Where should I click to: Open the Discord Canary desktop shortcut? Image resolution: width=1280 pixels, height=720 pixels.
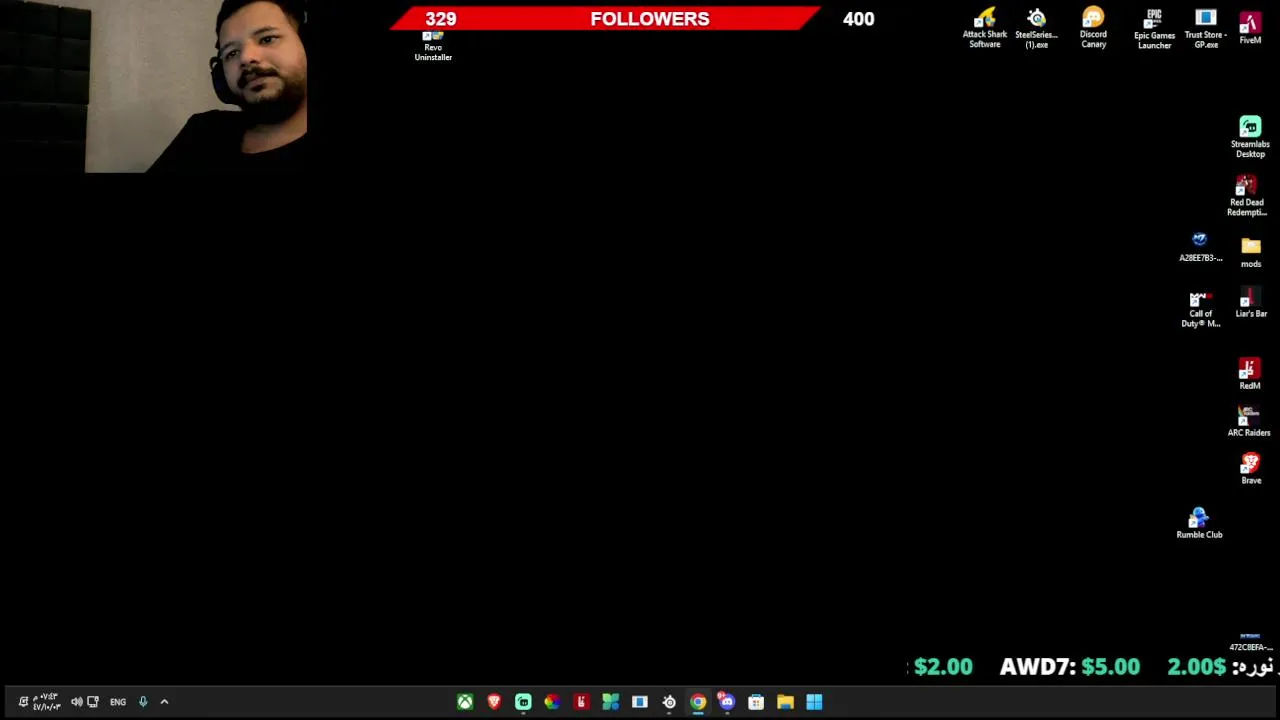(1093, 28)
